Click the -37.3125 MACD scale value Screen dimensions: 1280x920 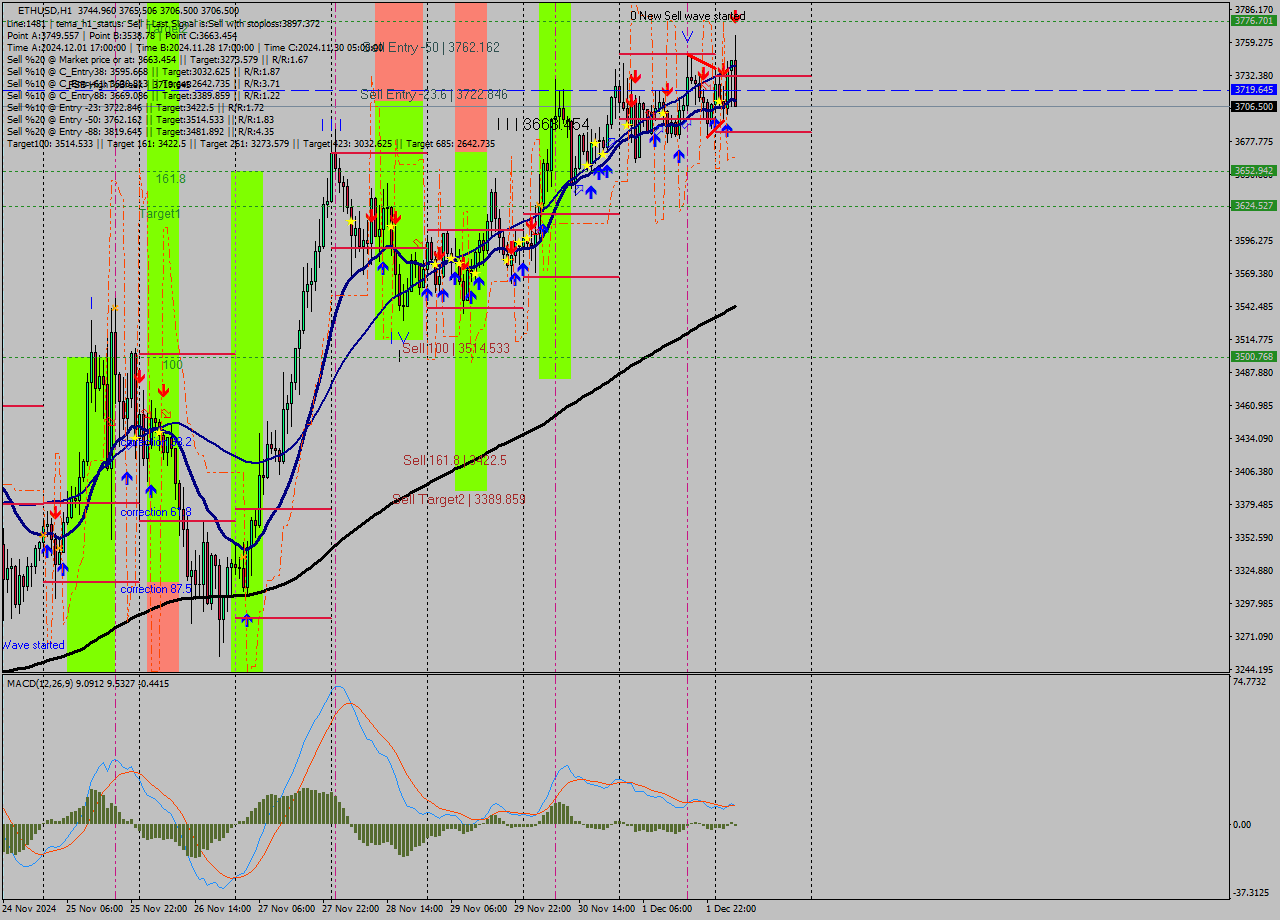pos(1250,893)
